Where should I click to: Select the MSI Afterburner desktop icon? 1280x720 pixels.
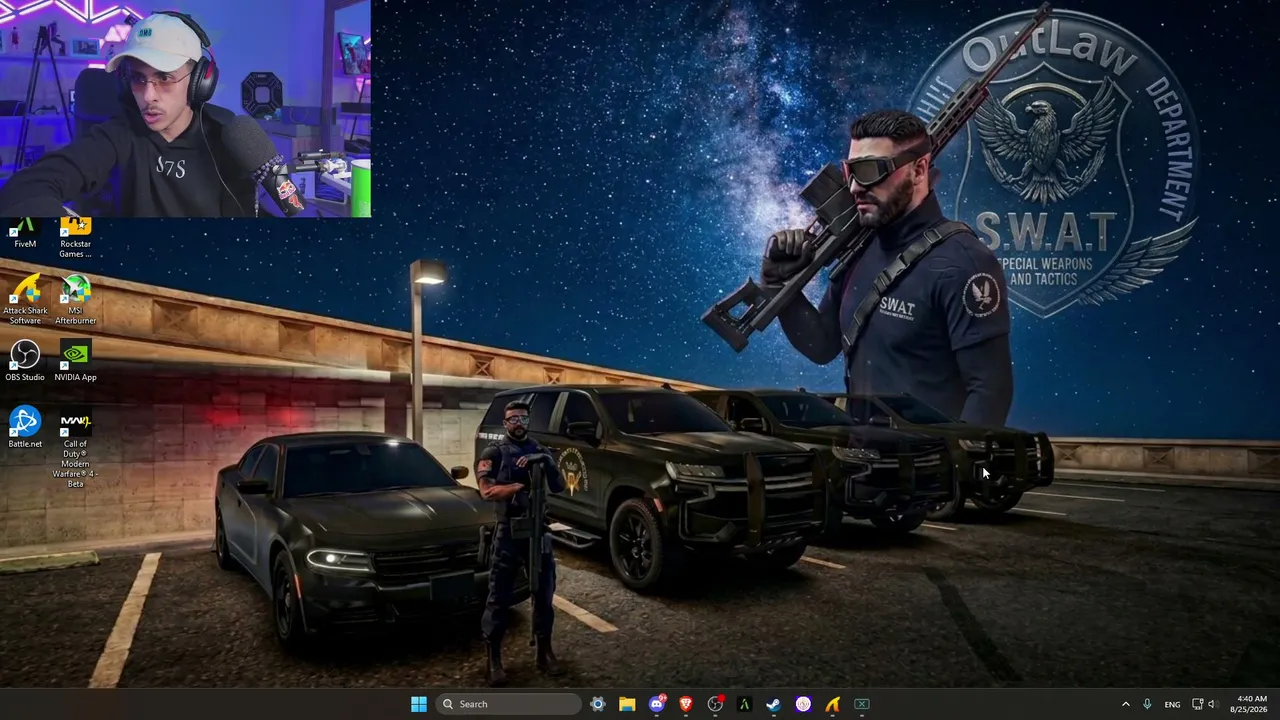pos(75,300)
